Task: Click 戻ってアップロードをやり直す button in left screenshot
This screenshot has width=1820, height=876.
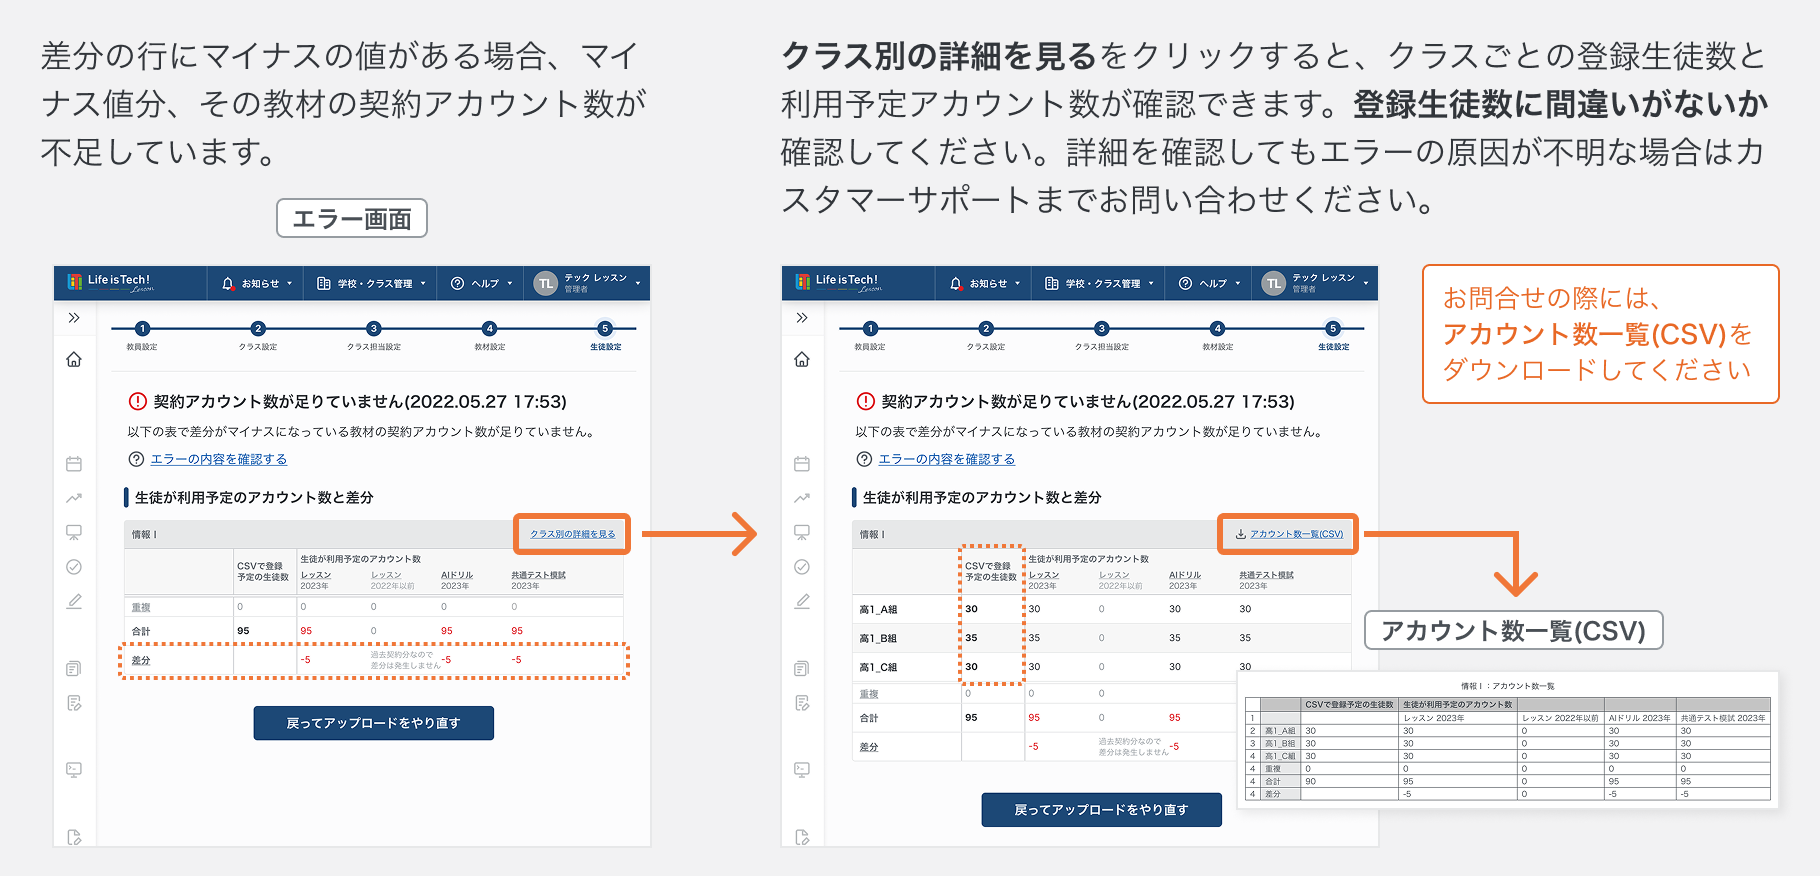Action: (374, 723)
